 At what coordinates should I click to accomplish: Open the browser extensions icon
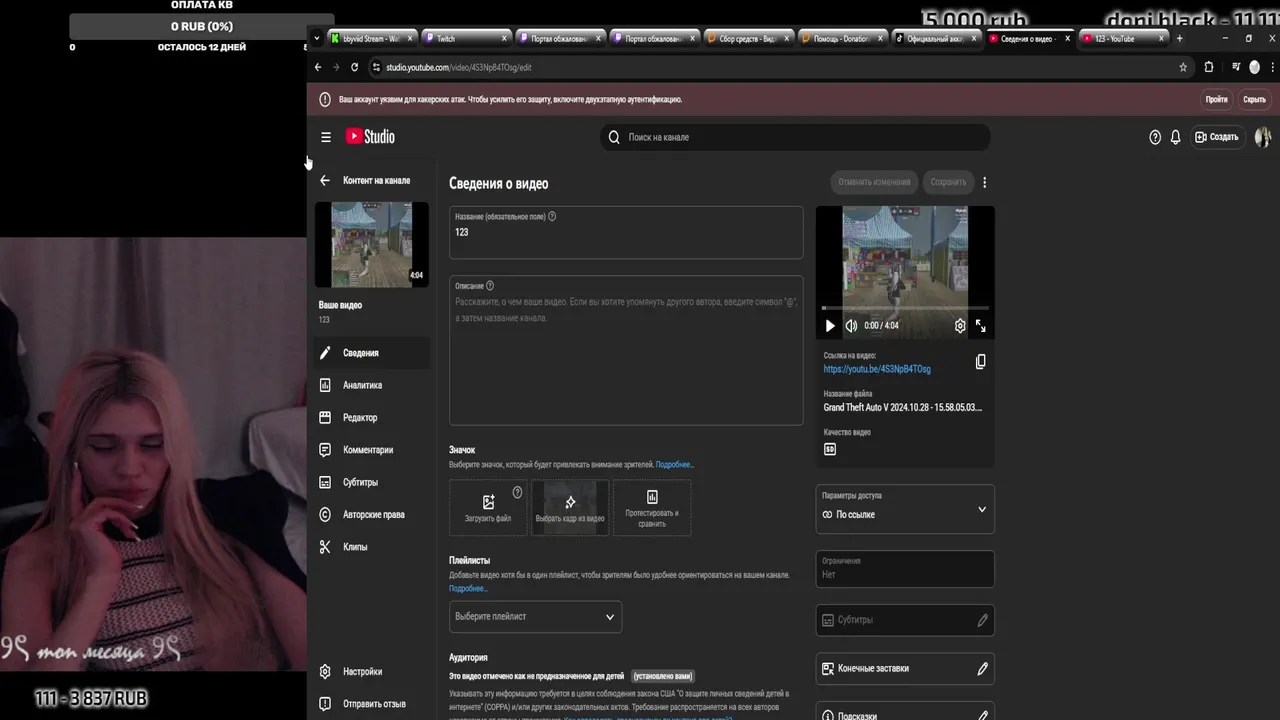point(1208,67)
